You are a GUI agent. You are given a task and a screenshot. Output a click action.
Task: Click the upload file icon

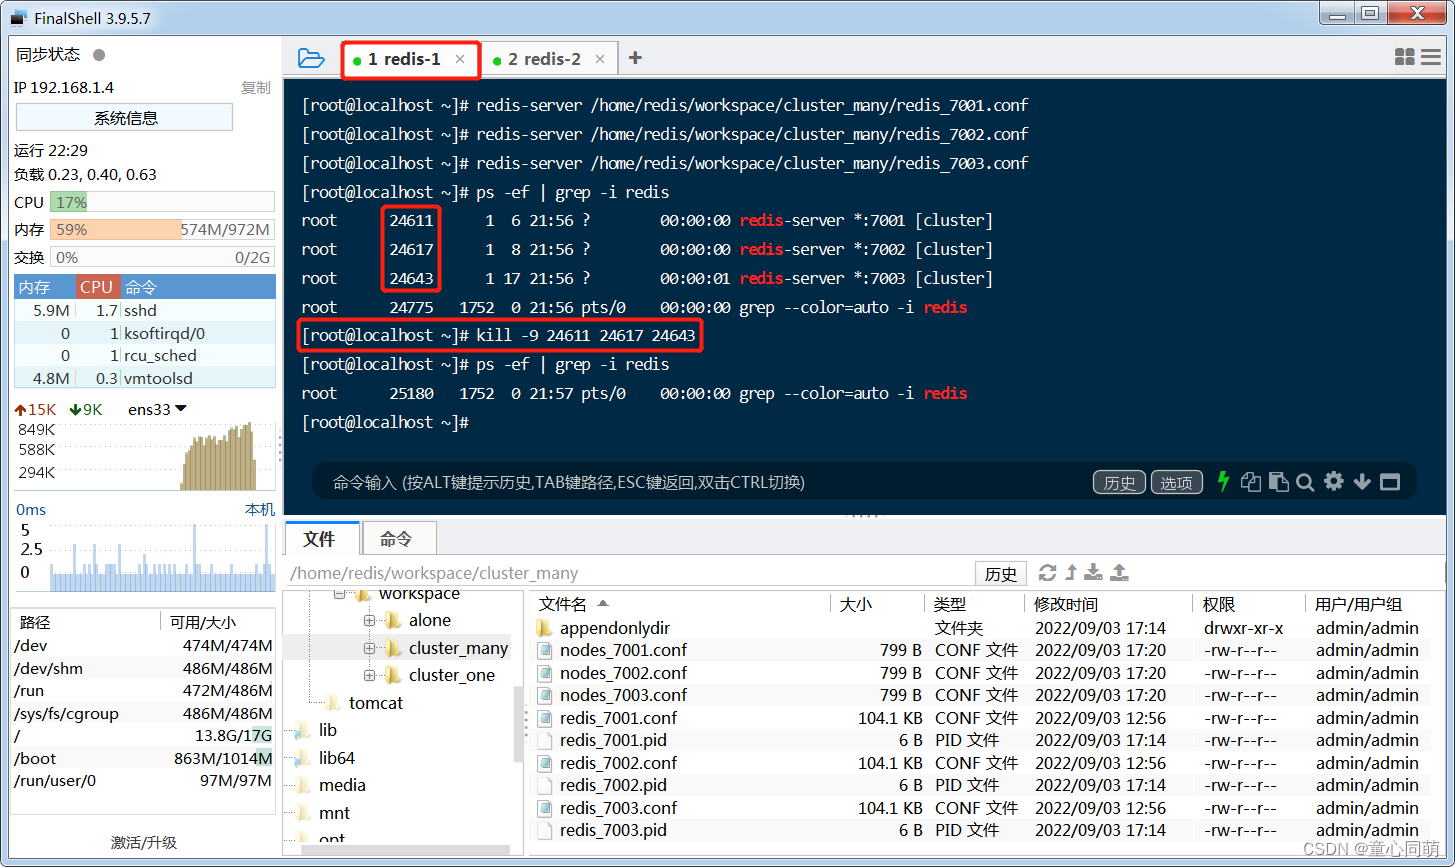click(1120, 572)
